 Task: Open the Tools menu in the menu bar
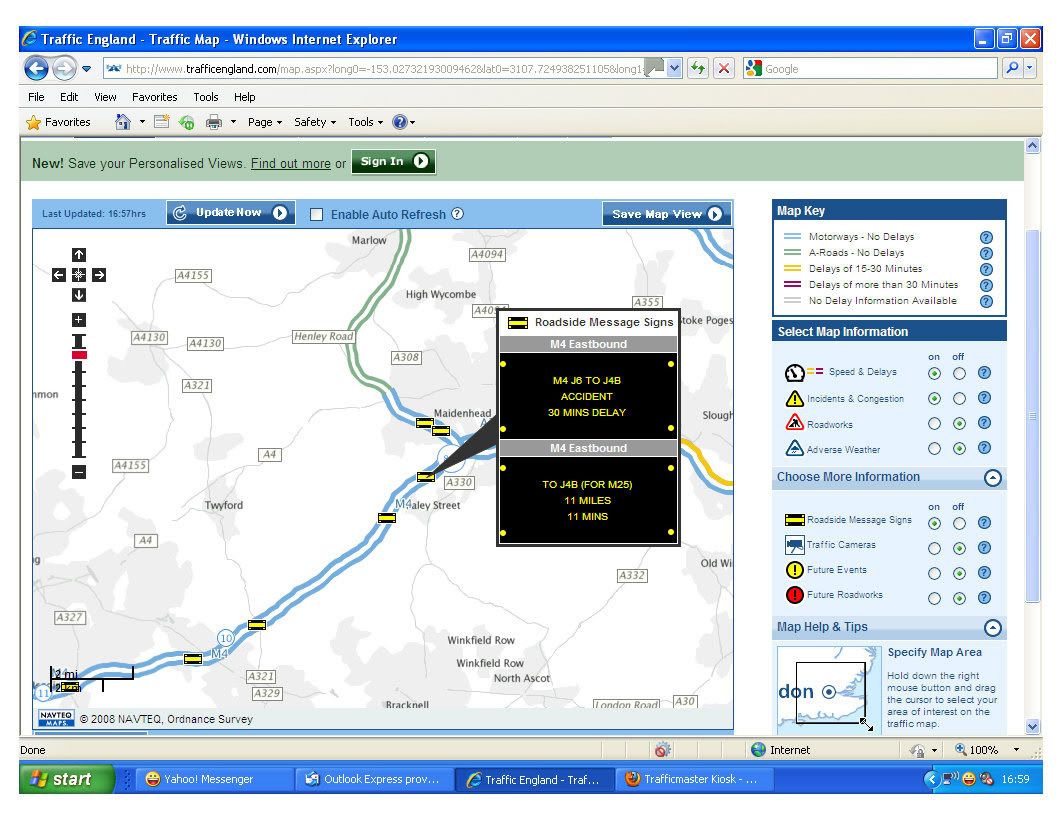(x=205, y=97)
